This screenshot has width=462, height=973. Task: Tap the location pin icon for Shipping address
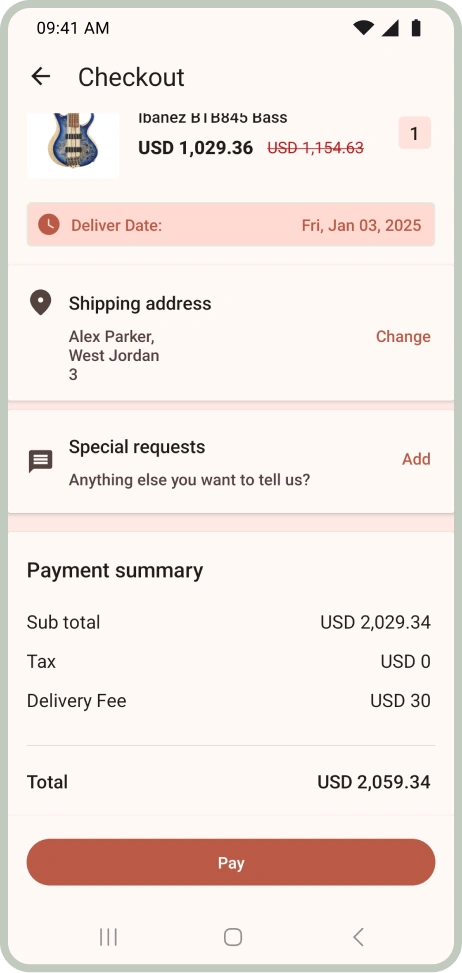pos(40,303)
